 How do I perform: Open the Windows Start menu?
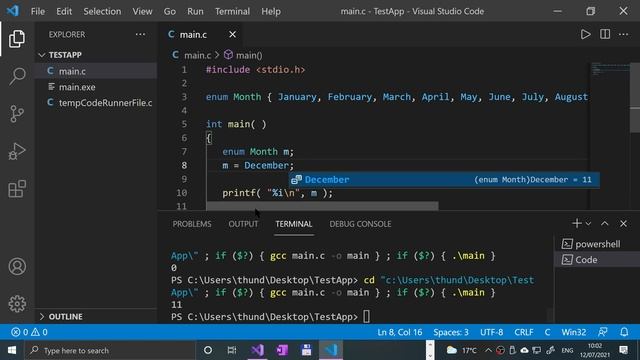click(x=11, y=350)
